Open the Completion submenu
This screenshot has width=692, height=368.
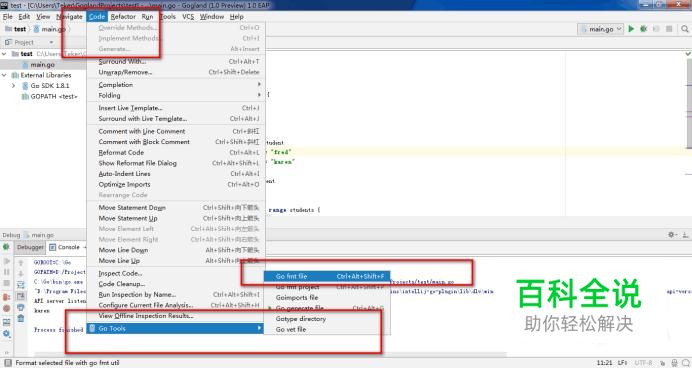pyautogui.click(x=176, y=85)
